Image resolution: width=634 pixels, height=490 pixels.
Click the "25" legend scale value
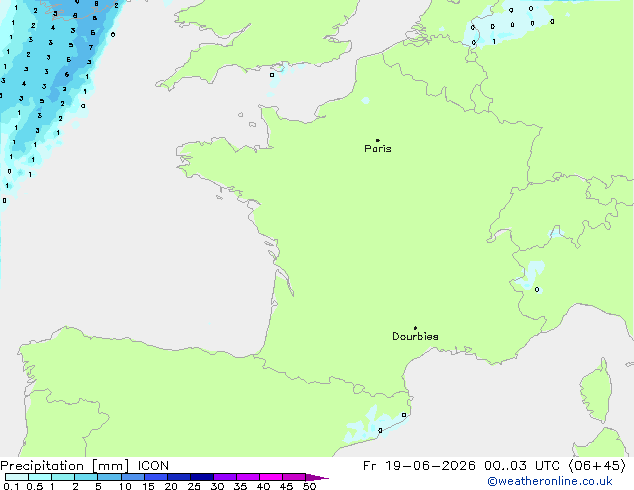pos(194,486)
